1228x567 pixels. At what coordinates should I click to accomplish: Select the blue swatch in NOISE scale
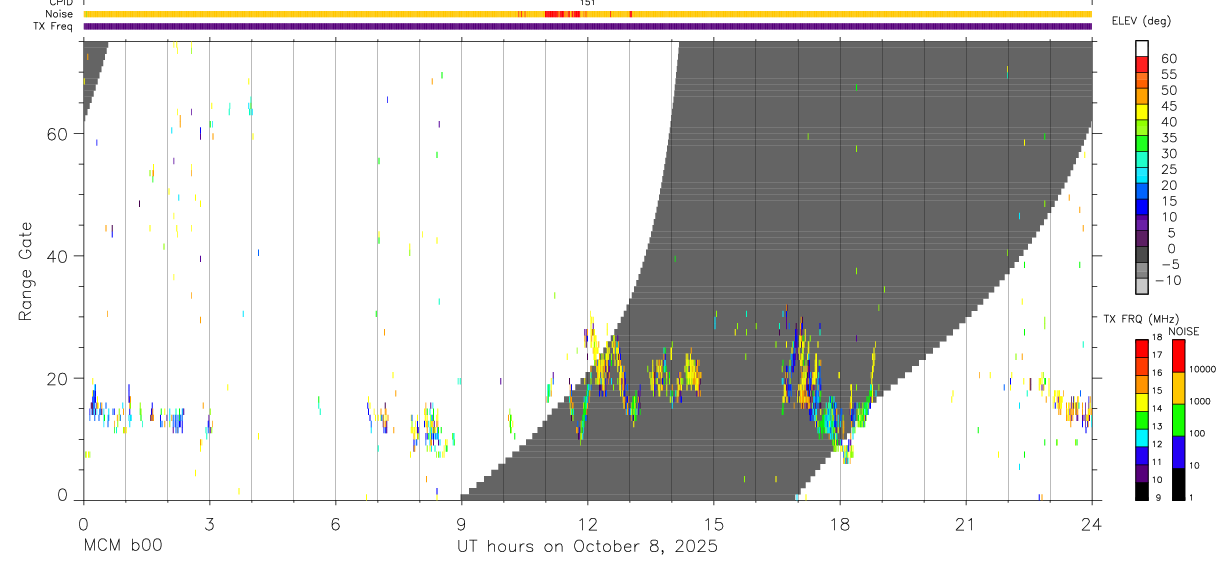tap(1179, 451)
